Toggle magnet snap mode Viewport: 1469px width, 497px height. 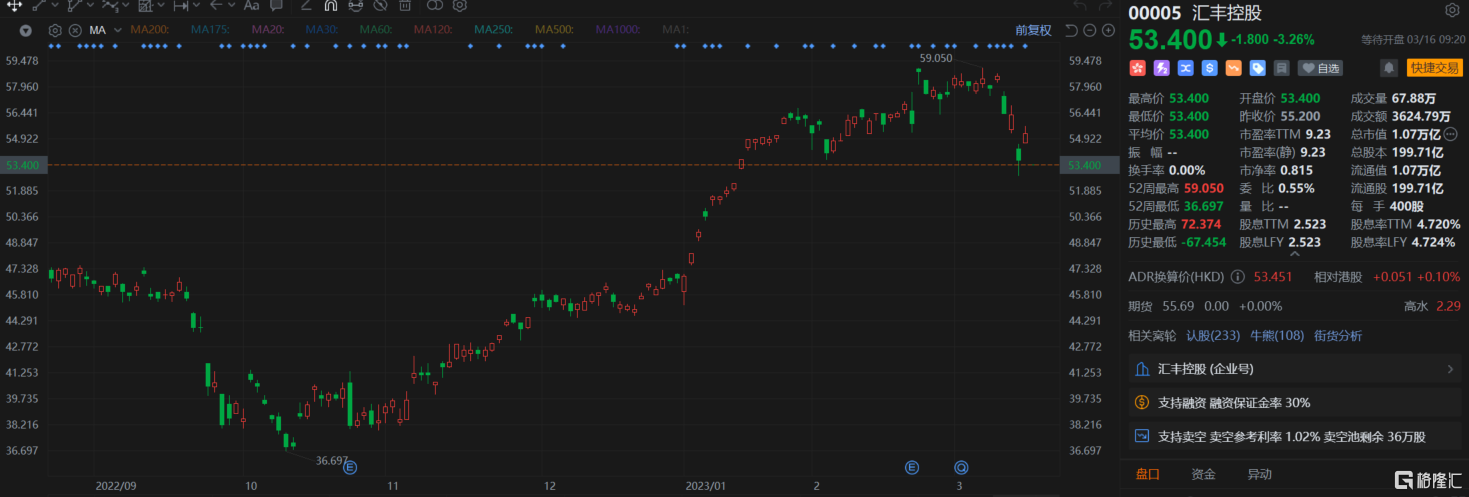330,6
